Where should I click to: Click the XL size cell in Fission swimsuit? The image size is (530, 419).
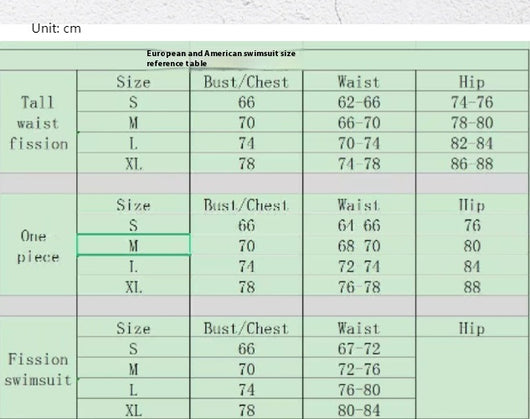pyautogui.click(x=134, y=410)
